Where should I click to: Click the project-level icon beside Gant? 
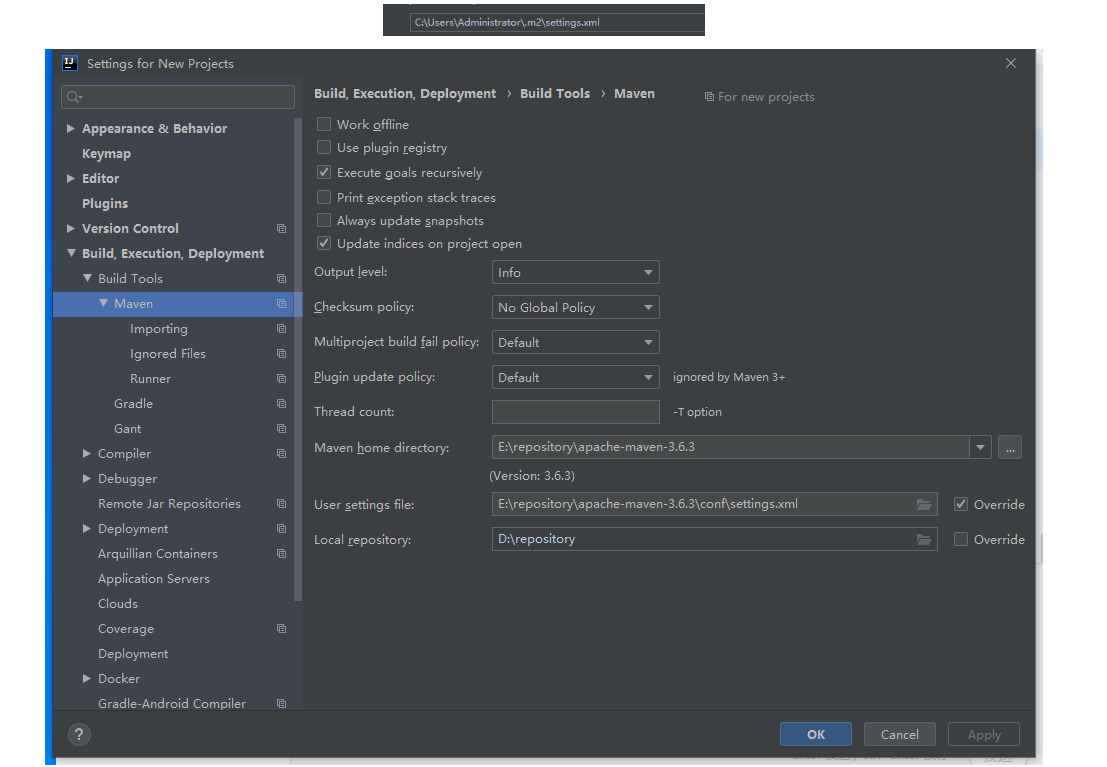282,429
